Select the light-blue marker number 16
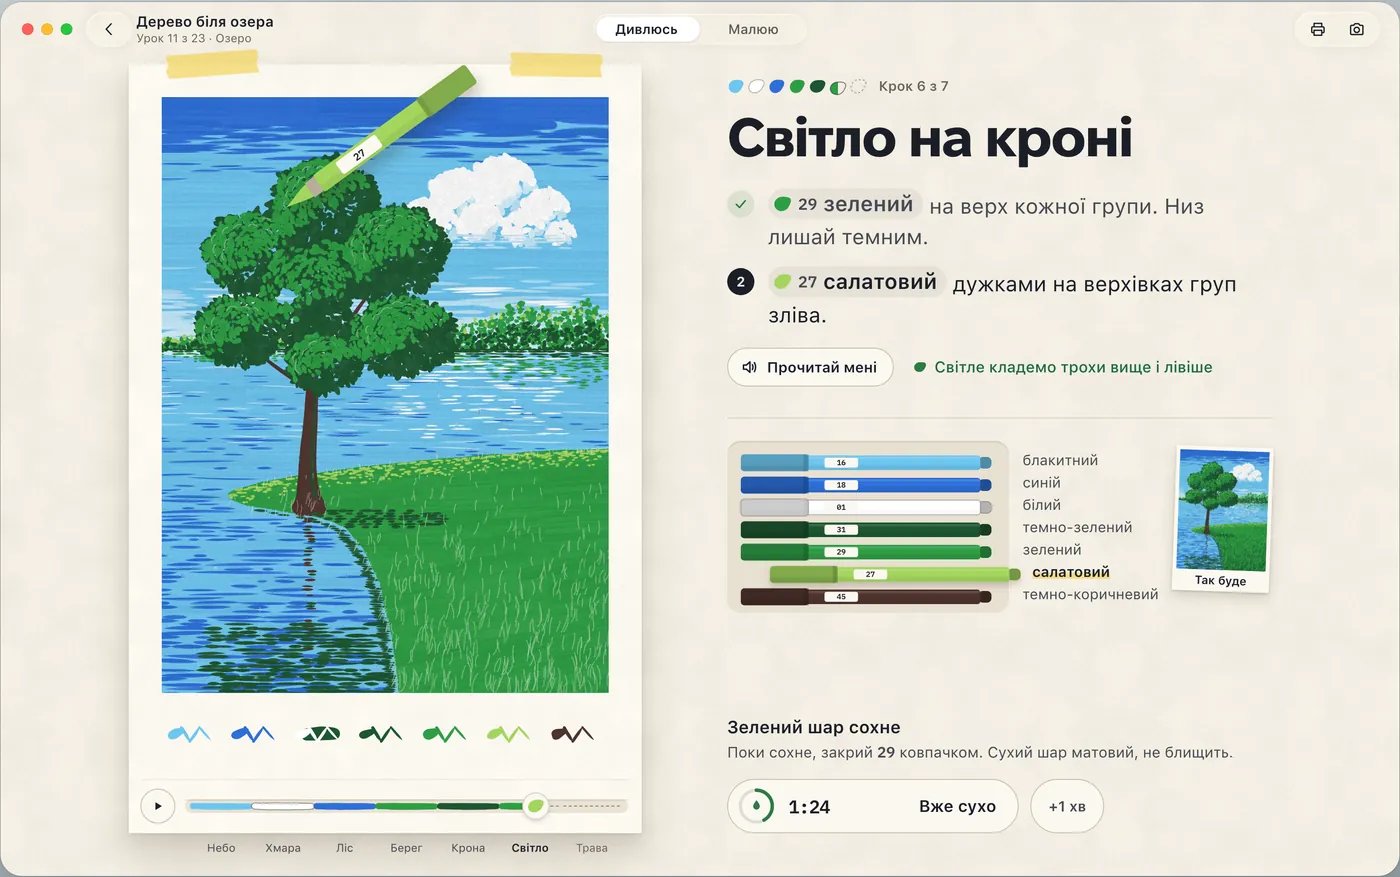 coord(866,463)
